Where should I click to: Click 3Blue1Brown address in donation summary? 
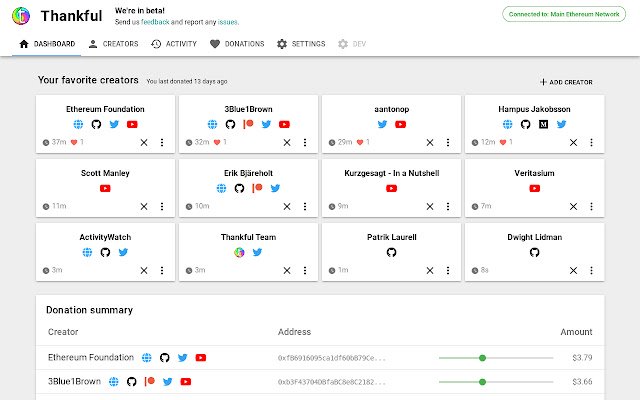point(331,382)
